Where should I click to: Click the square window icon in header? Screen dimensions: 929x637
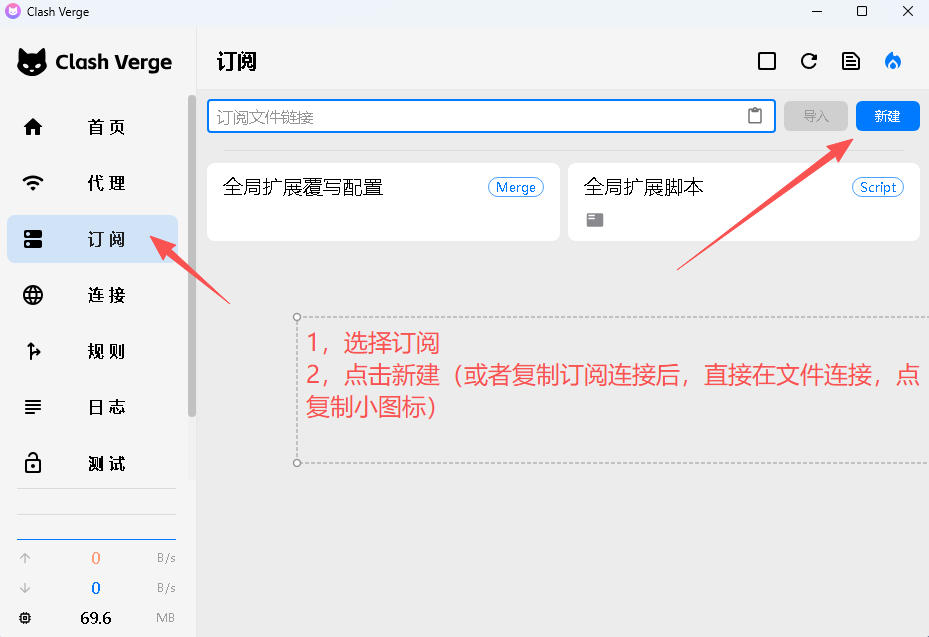tap(767, 61)
